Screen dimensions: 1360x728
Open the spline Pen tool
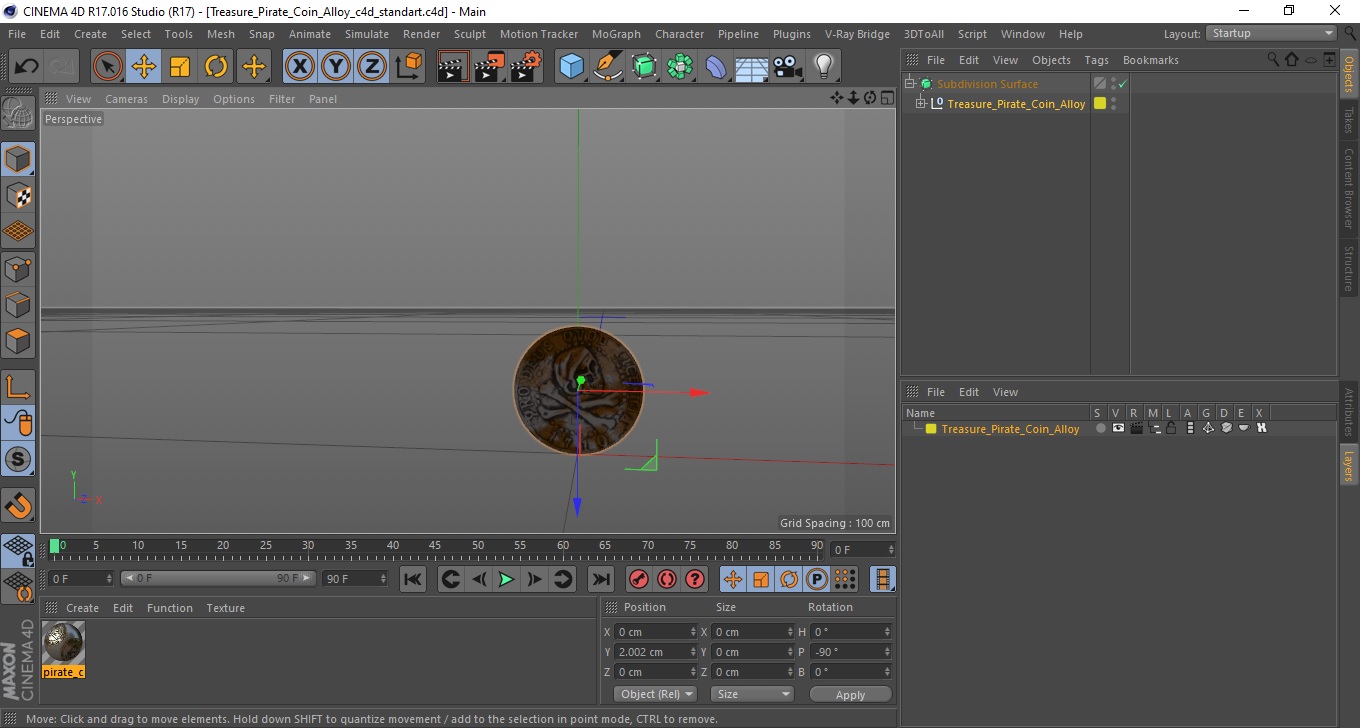[x=608, y=67]
